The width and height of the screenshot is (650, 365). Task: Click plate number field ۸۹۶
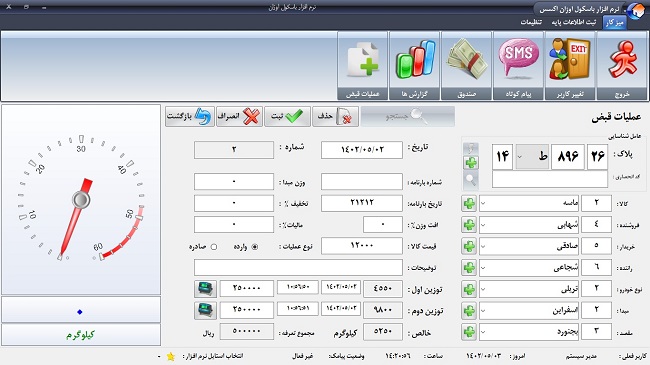[x=568, y=157]
